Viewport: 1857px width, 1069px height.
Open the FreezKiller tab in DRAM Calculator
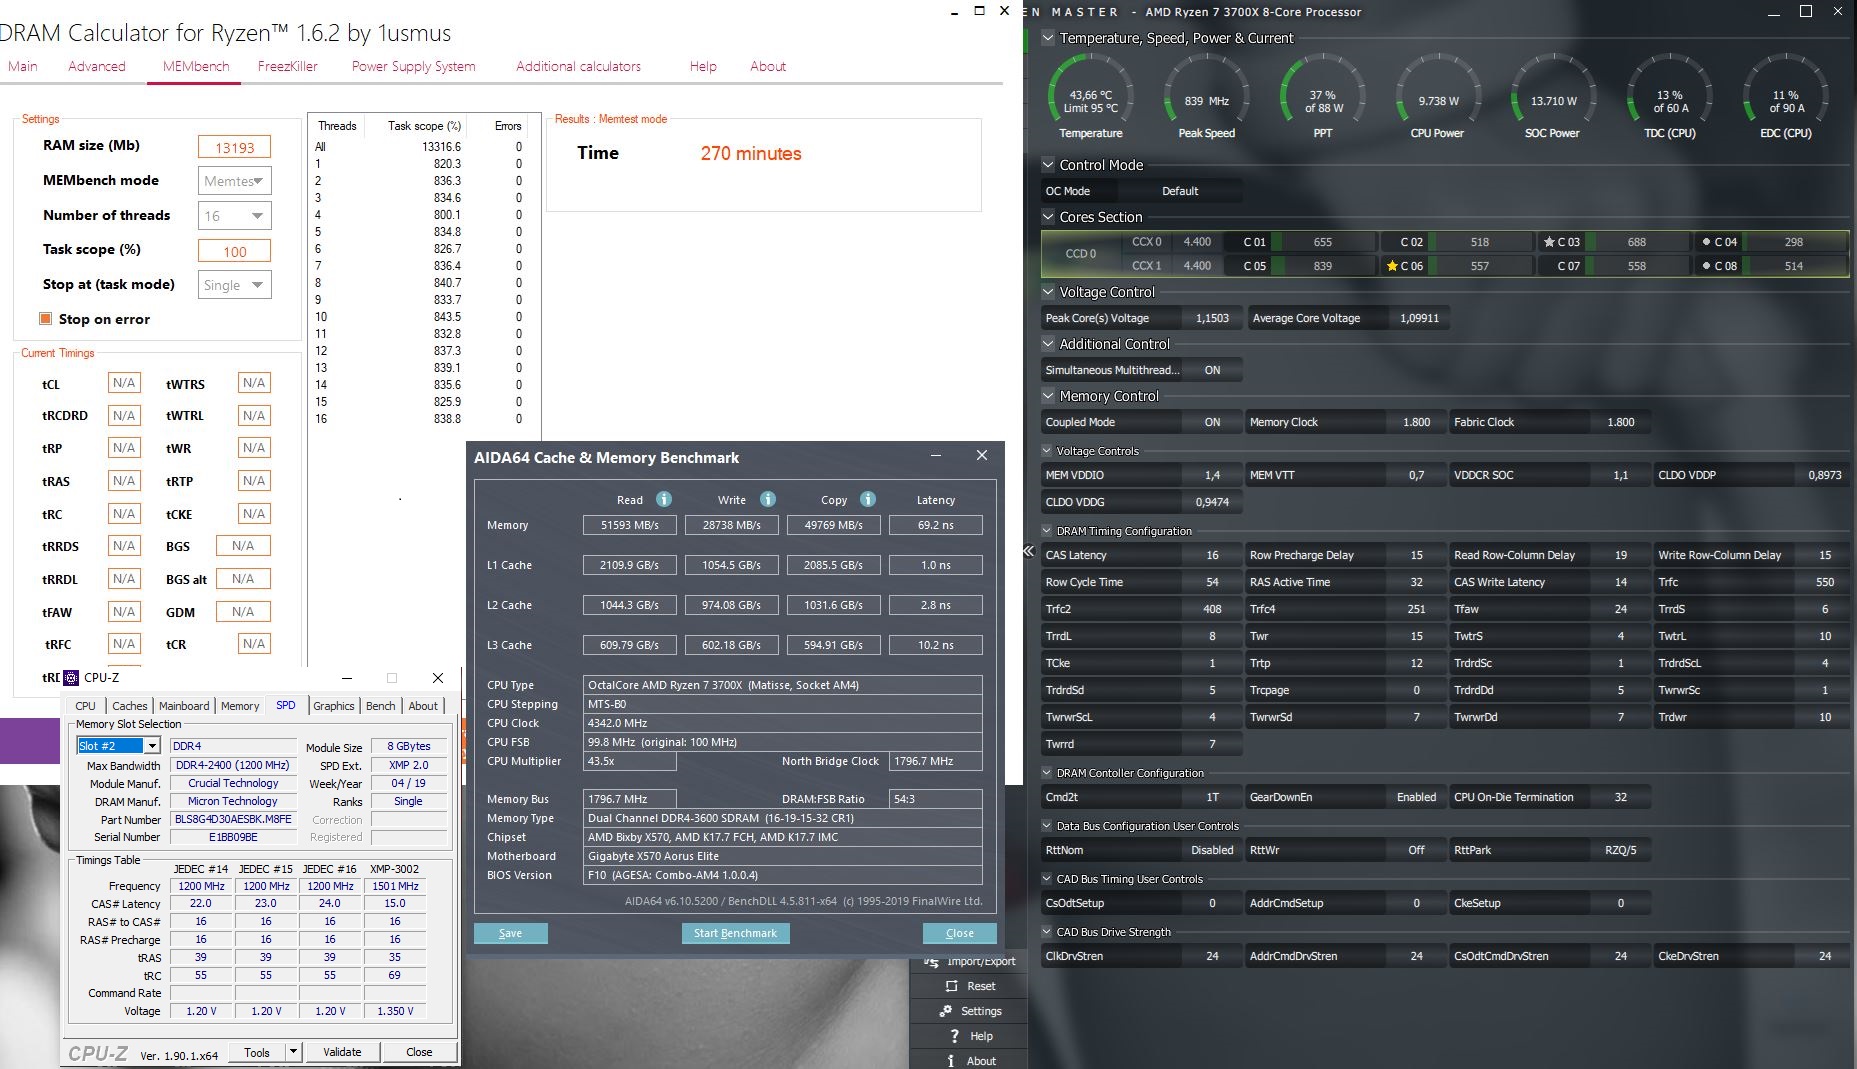[288, 66]
